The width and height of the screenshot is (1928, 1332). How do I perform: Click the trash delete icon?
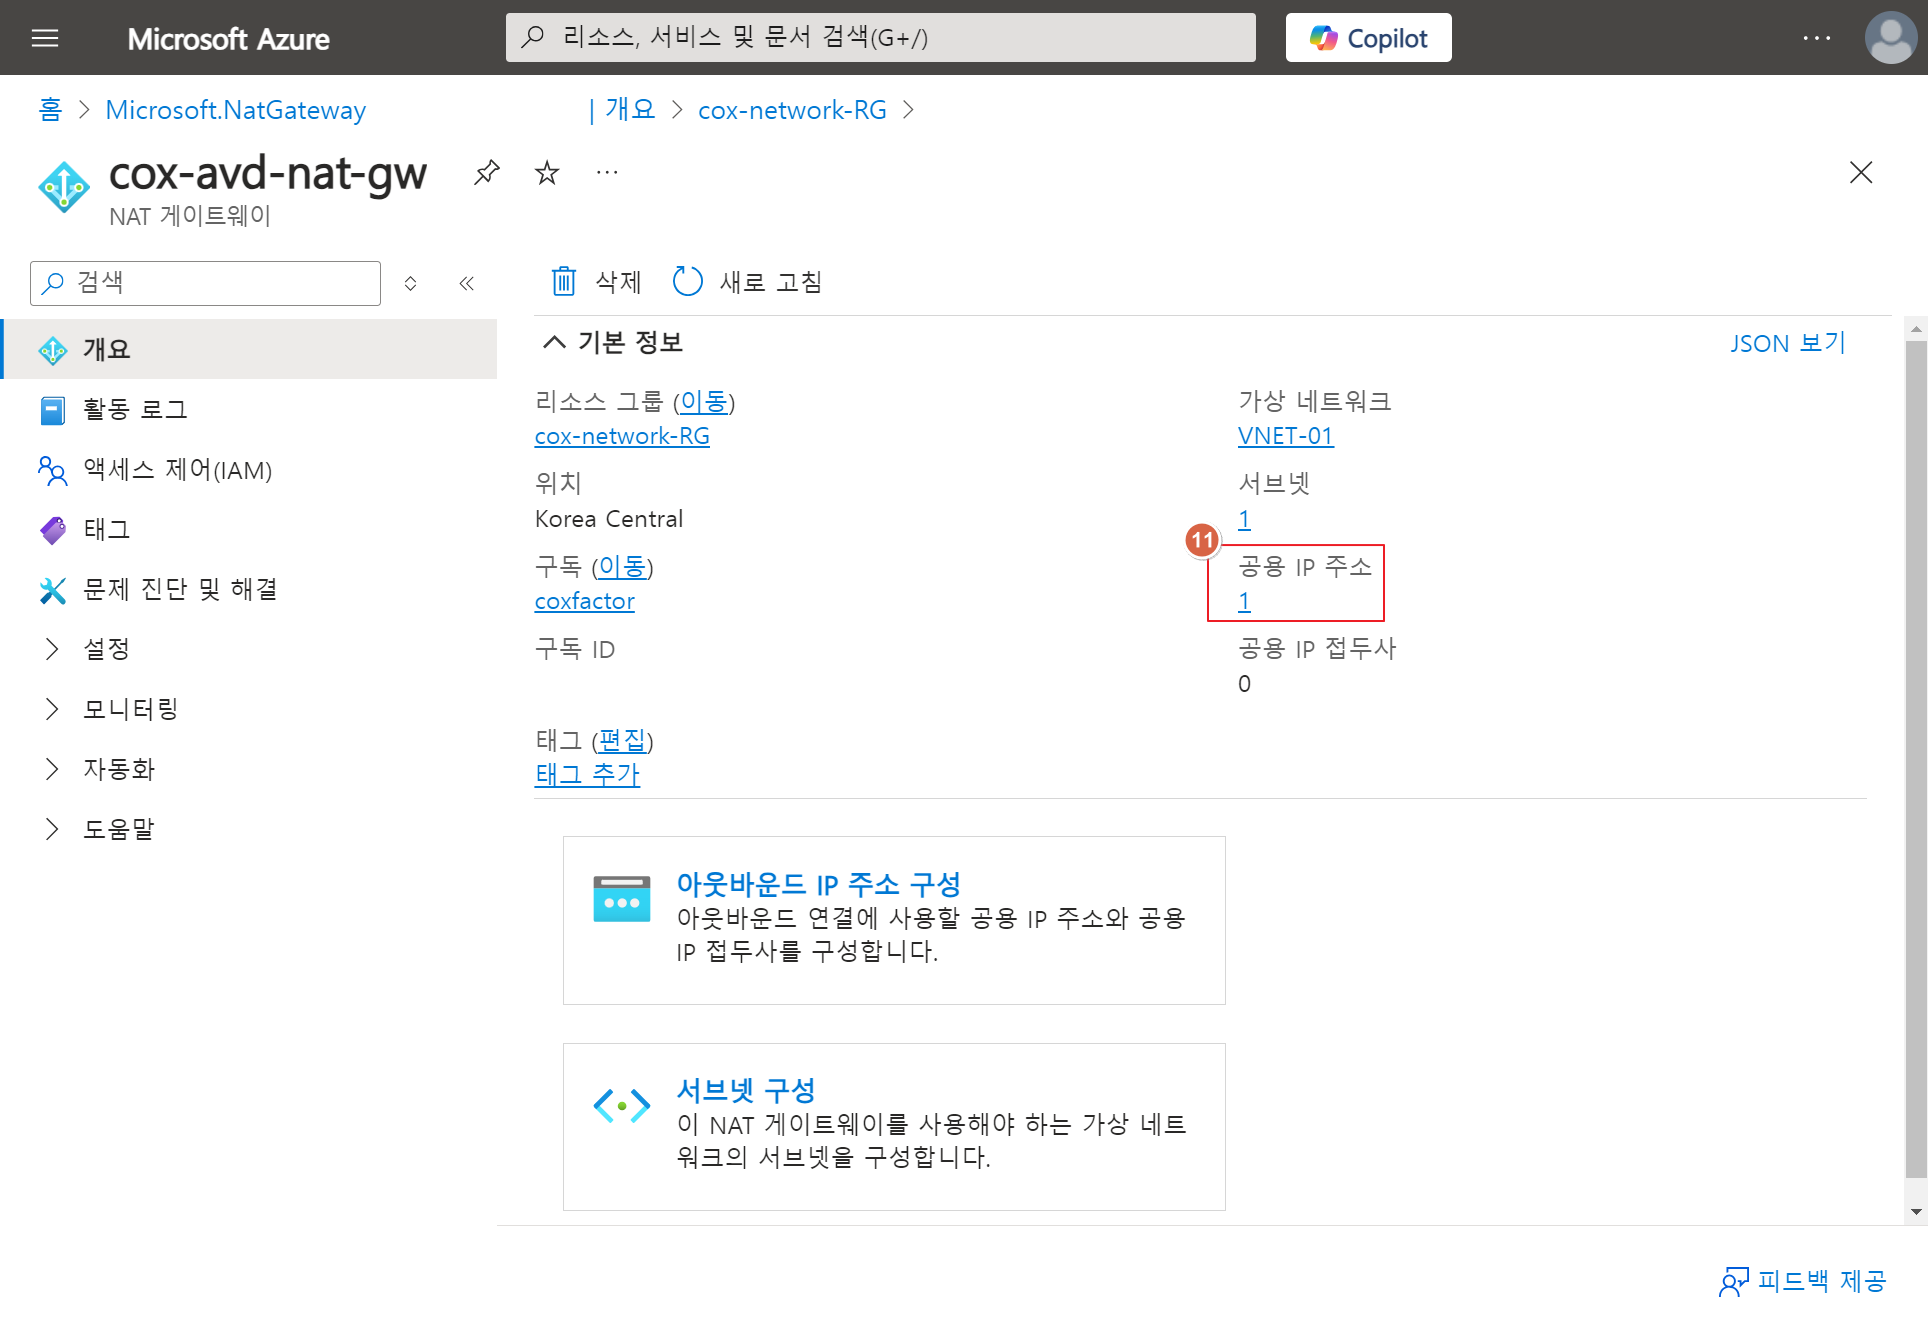(564, 281)
